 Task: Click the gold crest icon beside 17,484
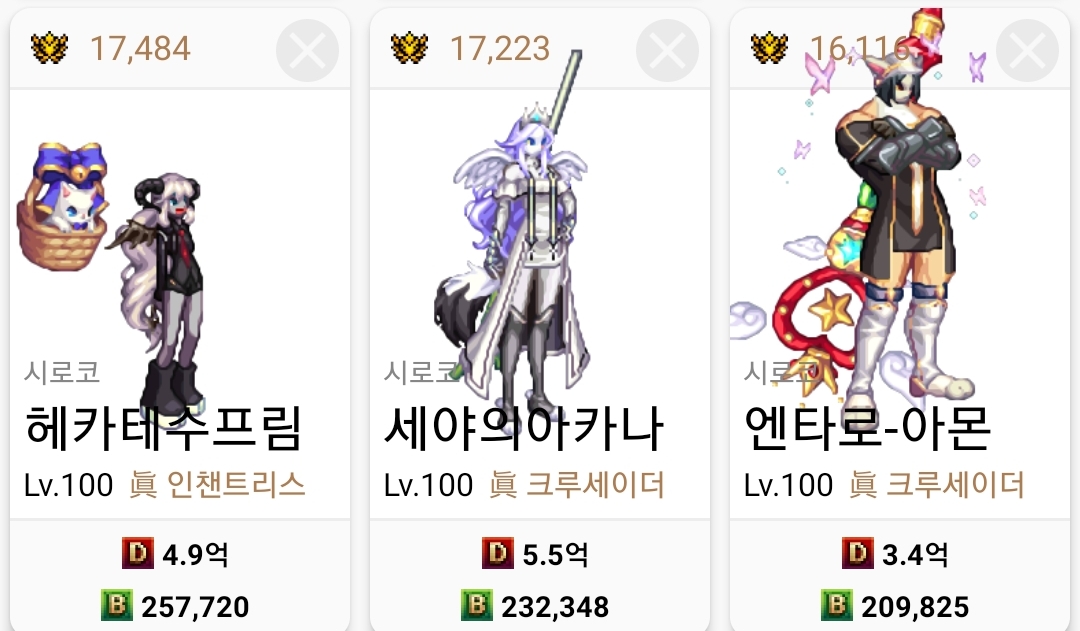point(50,49)
